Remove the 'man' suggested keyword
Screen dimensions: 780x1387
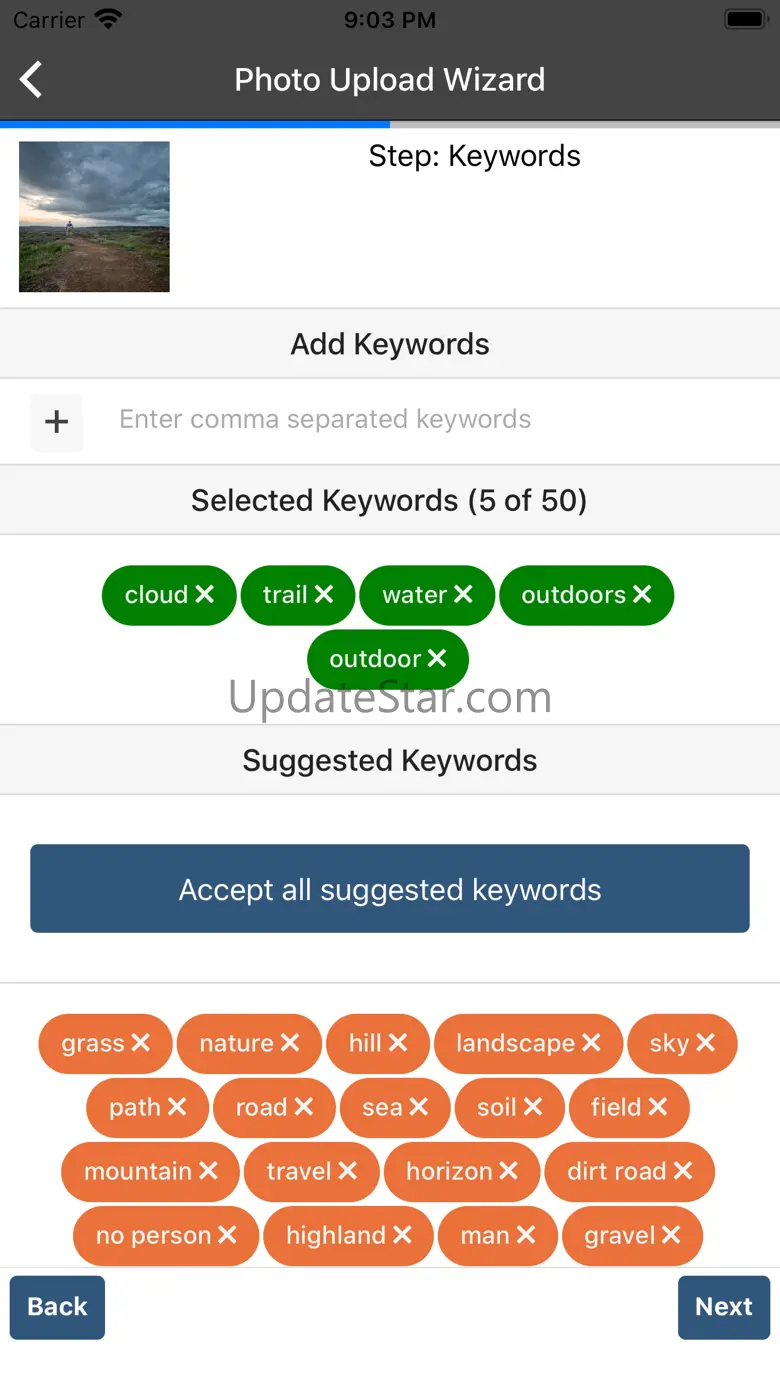tap(526, 1235)
